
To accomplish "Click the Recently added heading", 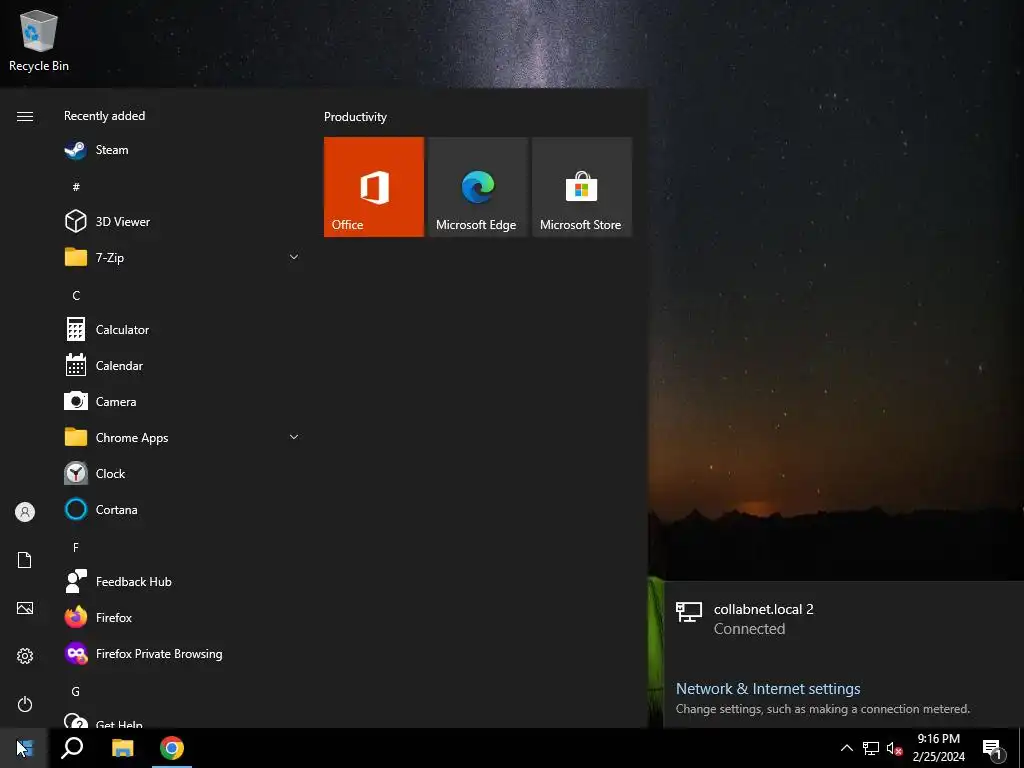I will tap(104, 116).
